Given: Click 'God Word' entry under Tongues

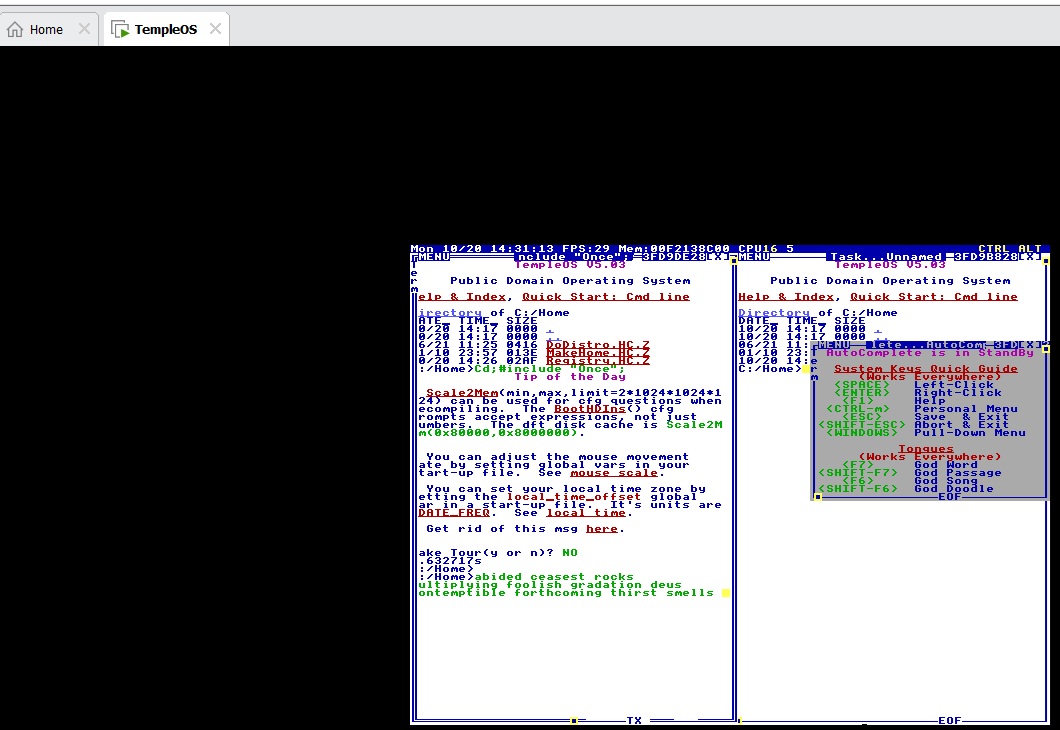Looking at the screenshot, I should (x=946, y=464).
